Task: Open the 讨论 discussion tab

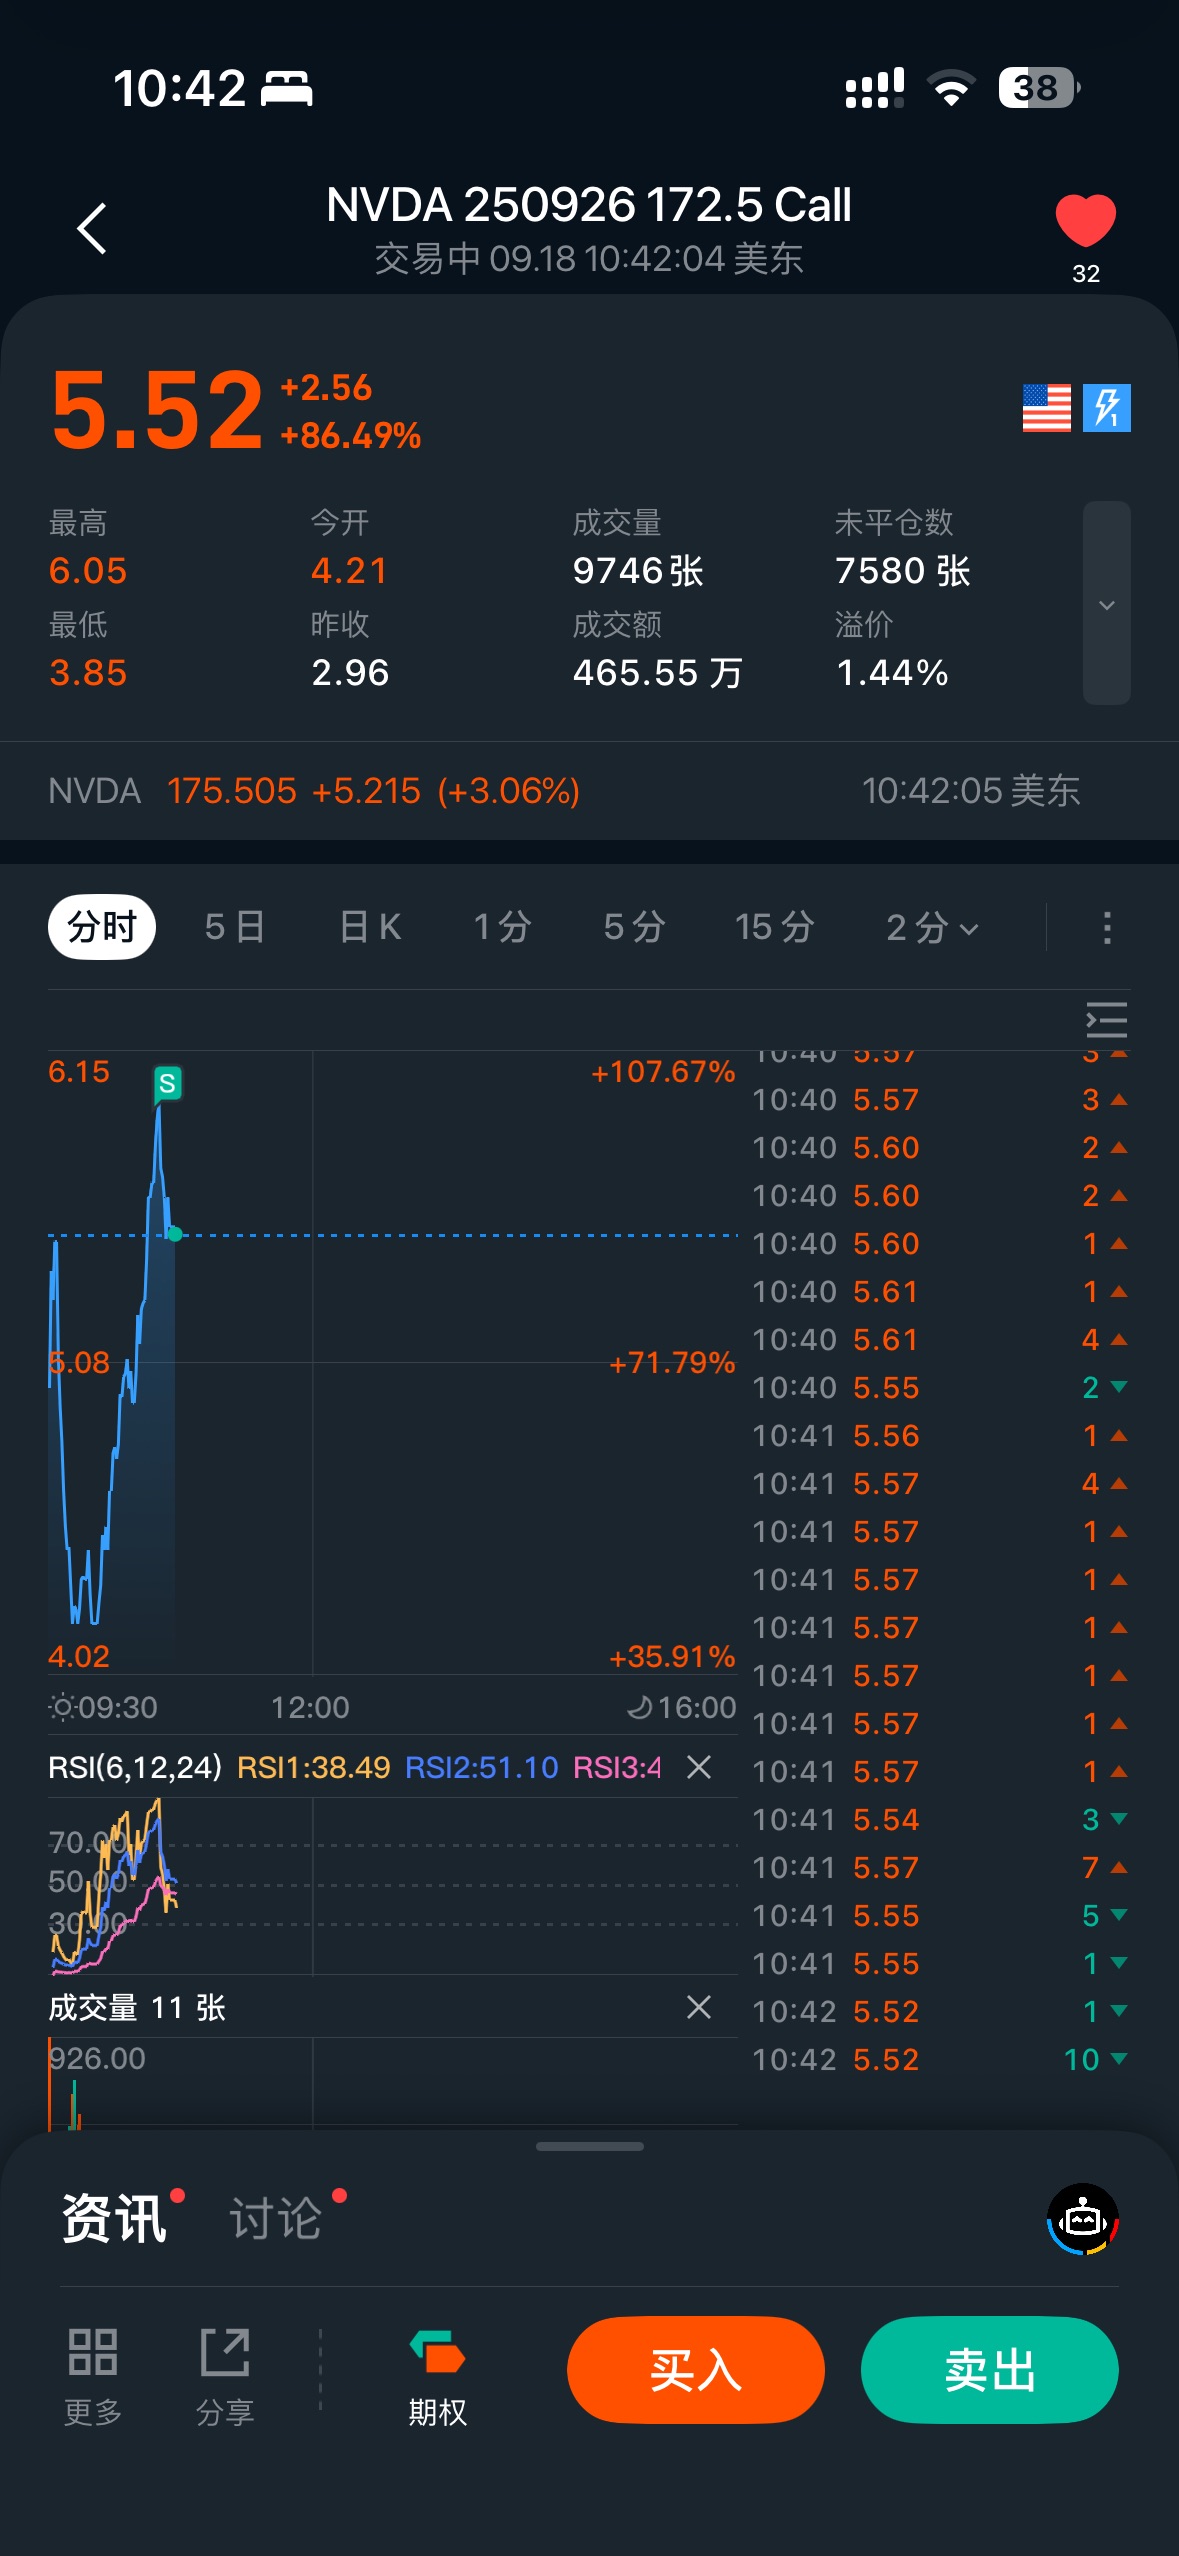Action: point(276,2220)
